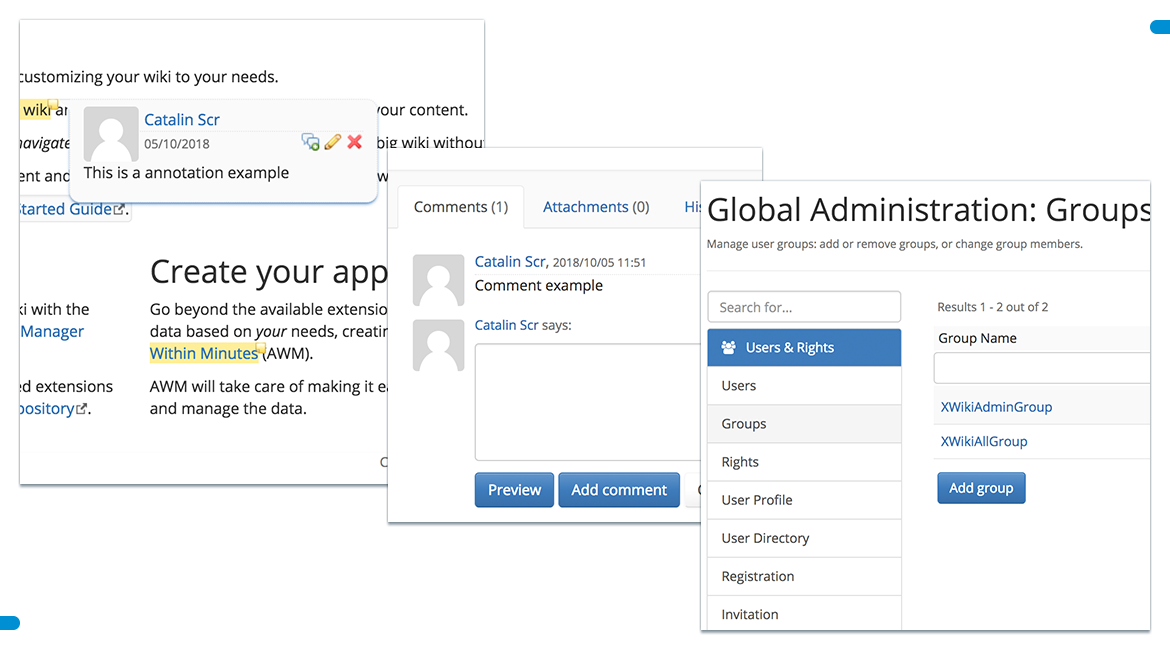Image resolution: width=1170 pixels, height=650 pixels.
Task: Click 'Results 1 - 2 out of 2' text
Action: coord(992,307)
